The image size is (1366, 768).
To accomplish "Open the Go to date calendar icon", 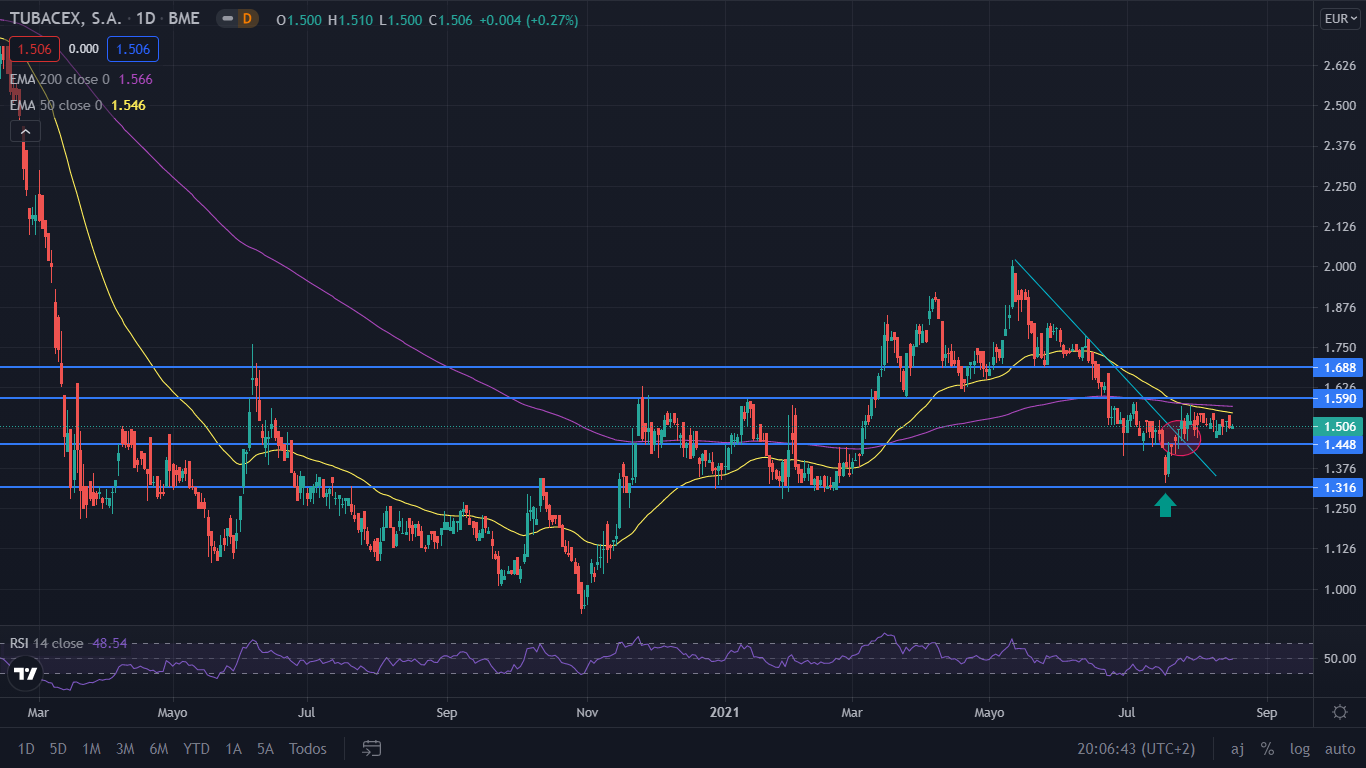I will [372, 748].
